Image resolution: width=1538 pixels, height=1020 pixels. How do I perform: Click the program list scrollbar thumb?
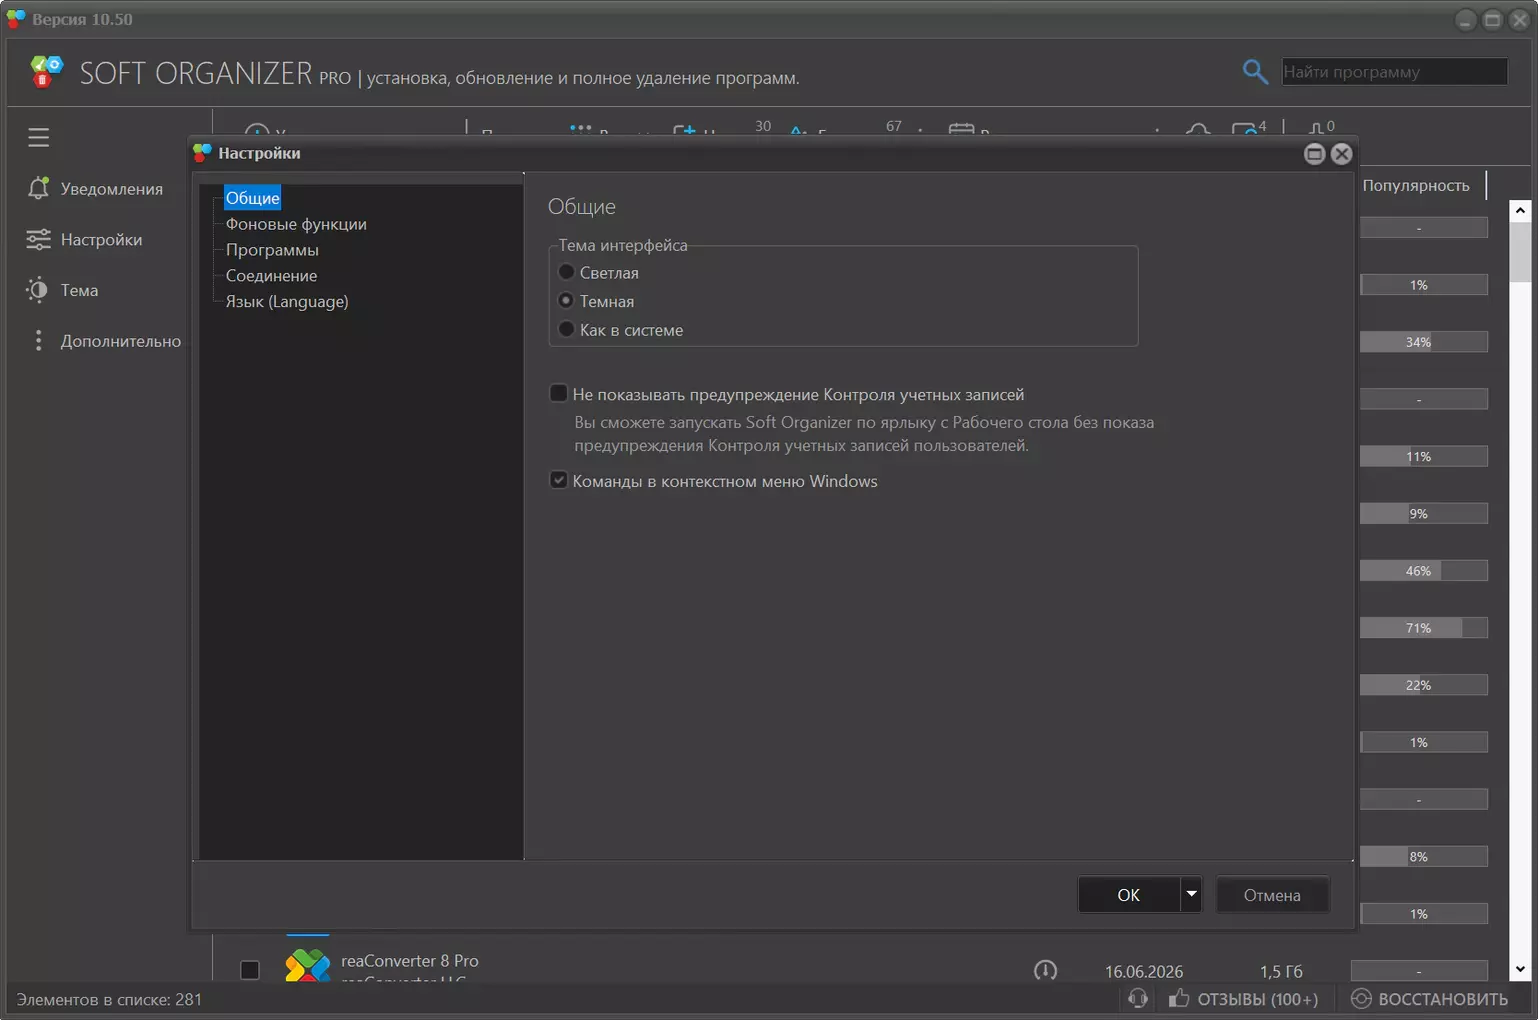click(x=1520, y=252)
